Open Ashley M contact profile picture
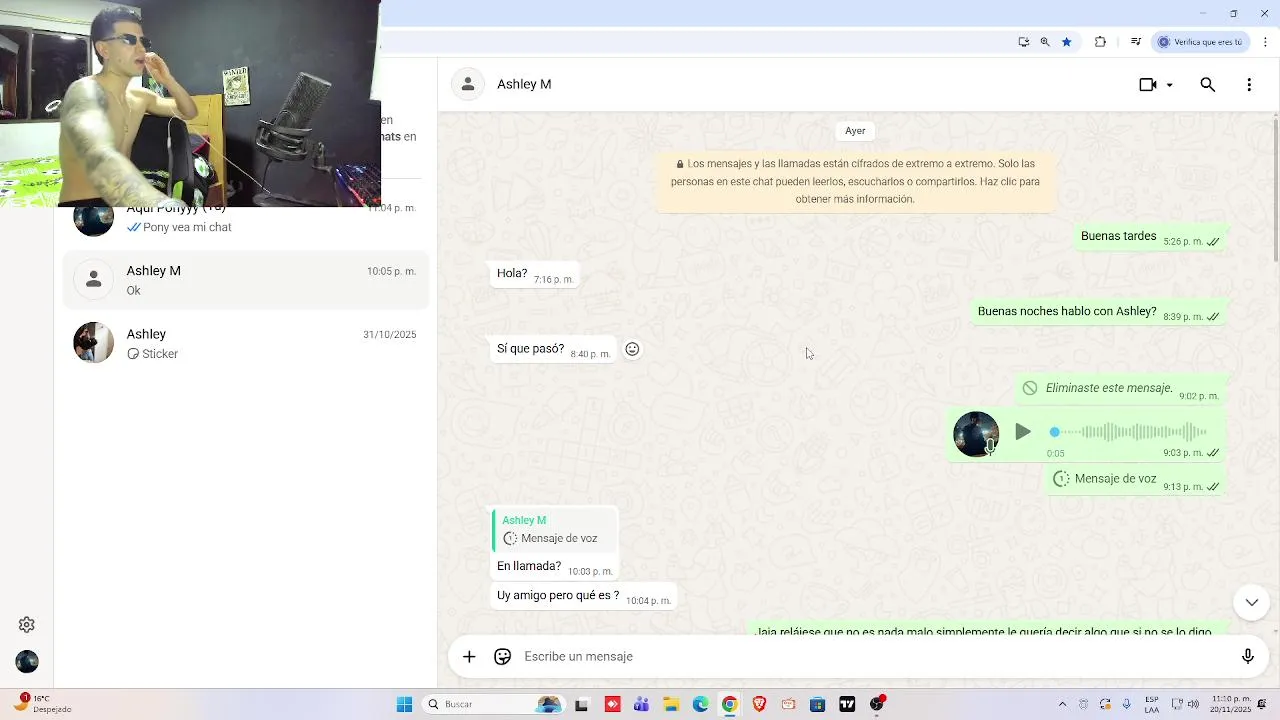The width and height of the screenshot is (1280, 720). click(x=468, y=84)
